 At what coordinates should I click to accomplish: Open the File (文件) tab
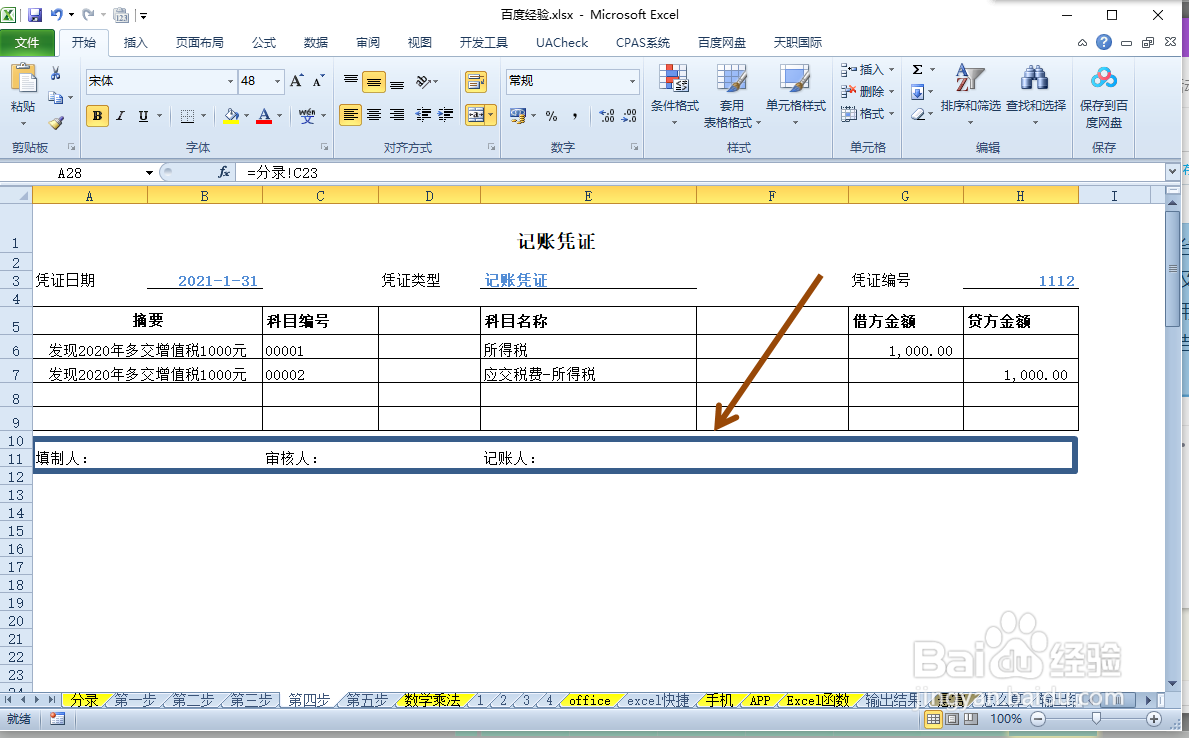(27, 42)
